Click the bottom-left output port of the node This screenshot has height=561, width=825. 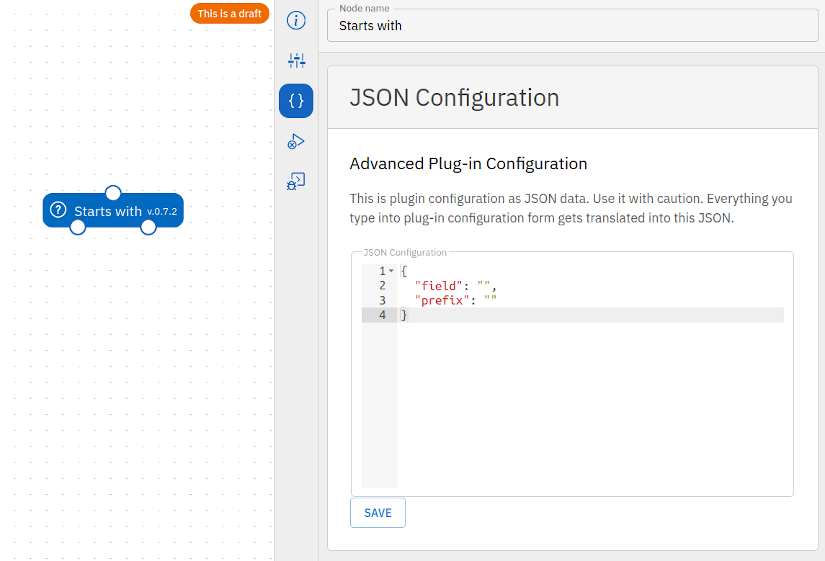(x=78, y=227)
